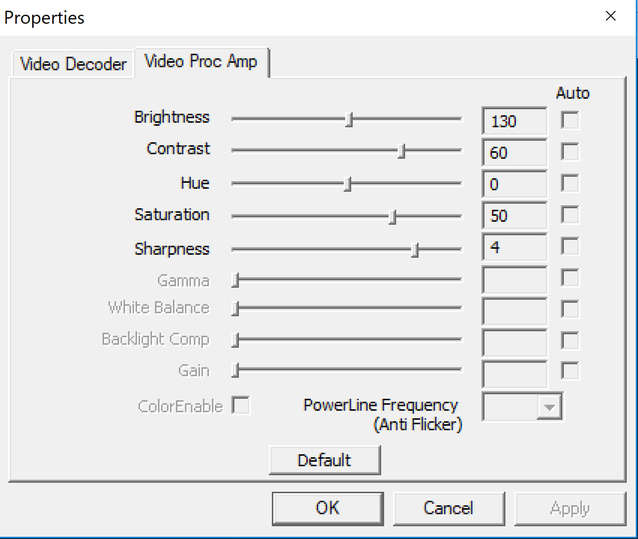Click the Saturation slider handle

point(393,217)
